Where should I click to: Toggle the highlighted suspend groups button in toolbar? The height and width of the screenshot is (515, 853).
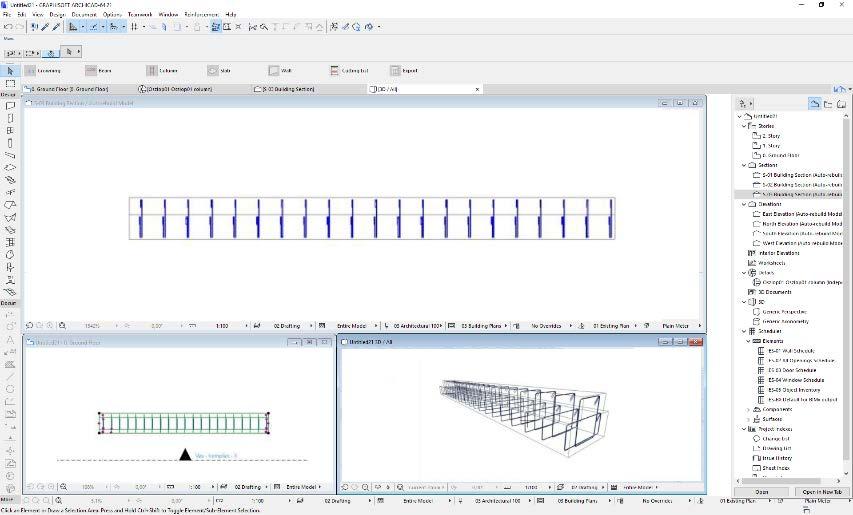[x=216, y=27]
